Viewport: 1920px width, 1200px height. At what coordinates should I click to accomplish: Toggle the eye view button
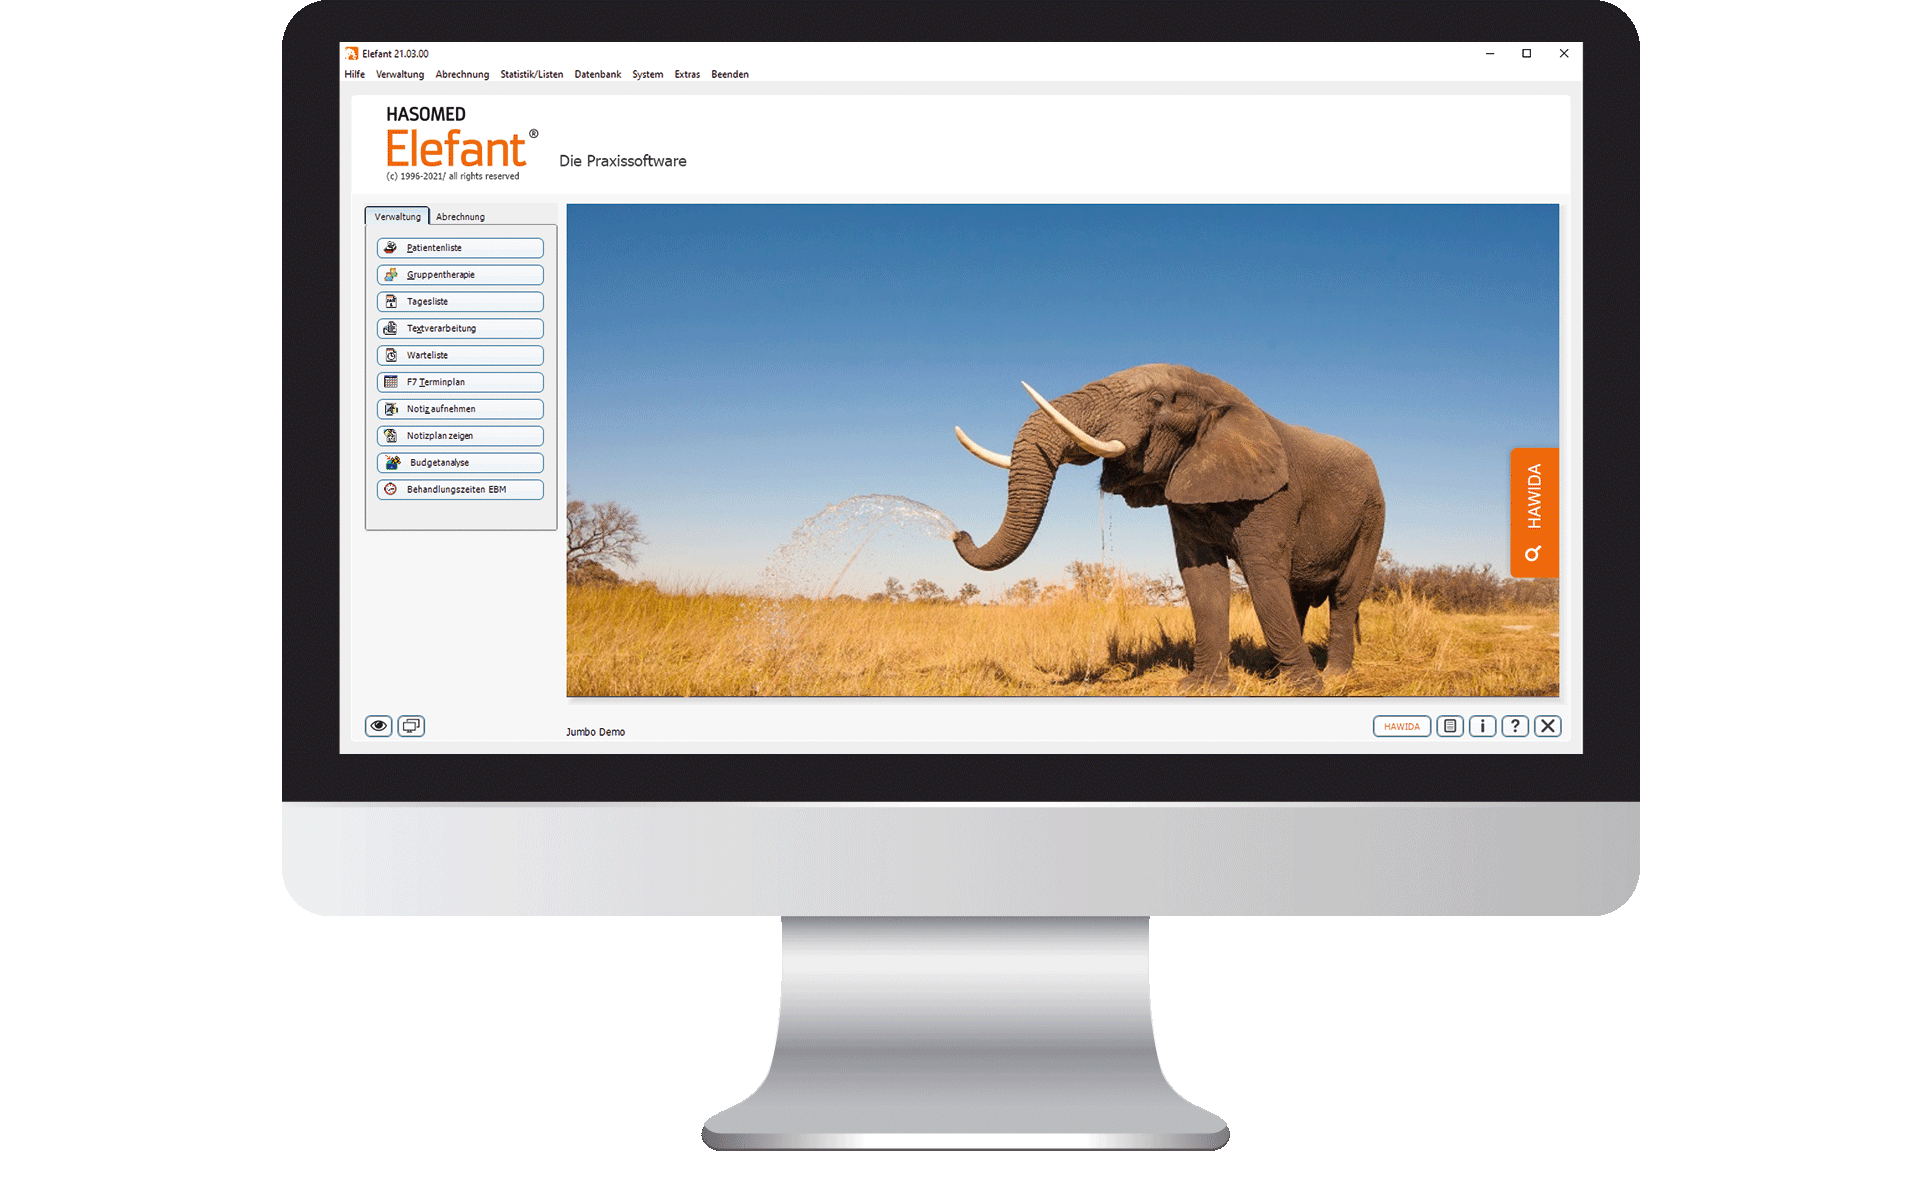tap(379, 727)
